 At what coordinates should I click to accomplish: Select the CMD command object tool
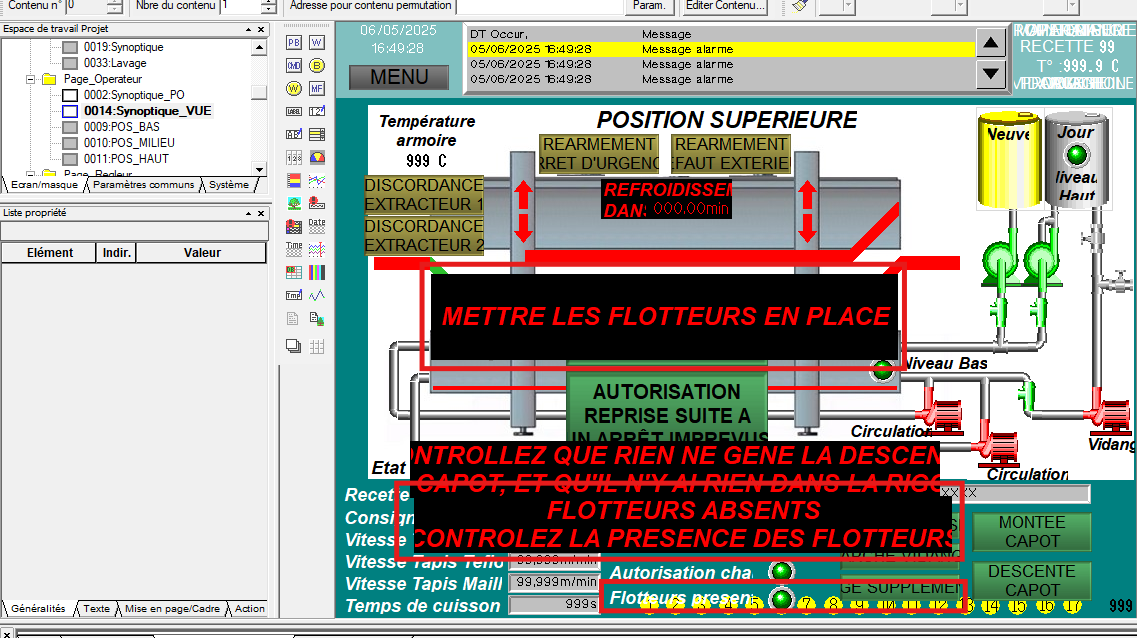click(x=292, y=66)
